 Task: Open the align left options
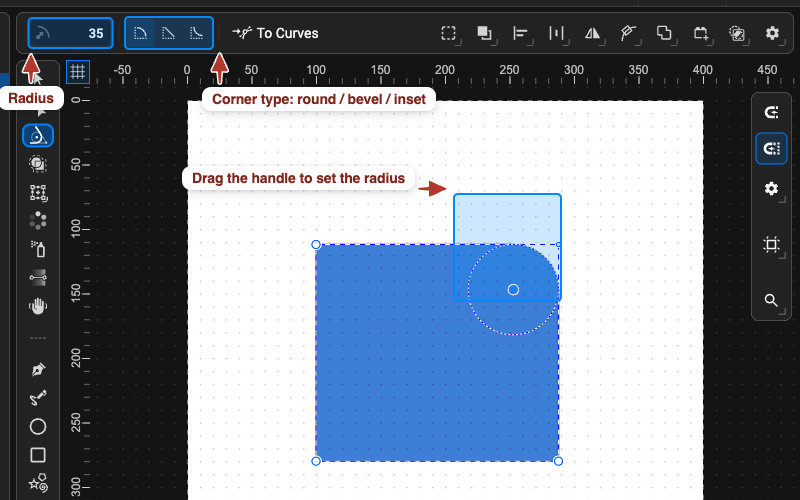520,33
